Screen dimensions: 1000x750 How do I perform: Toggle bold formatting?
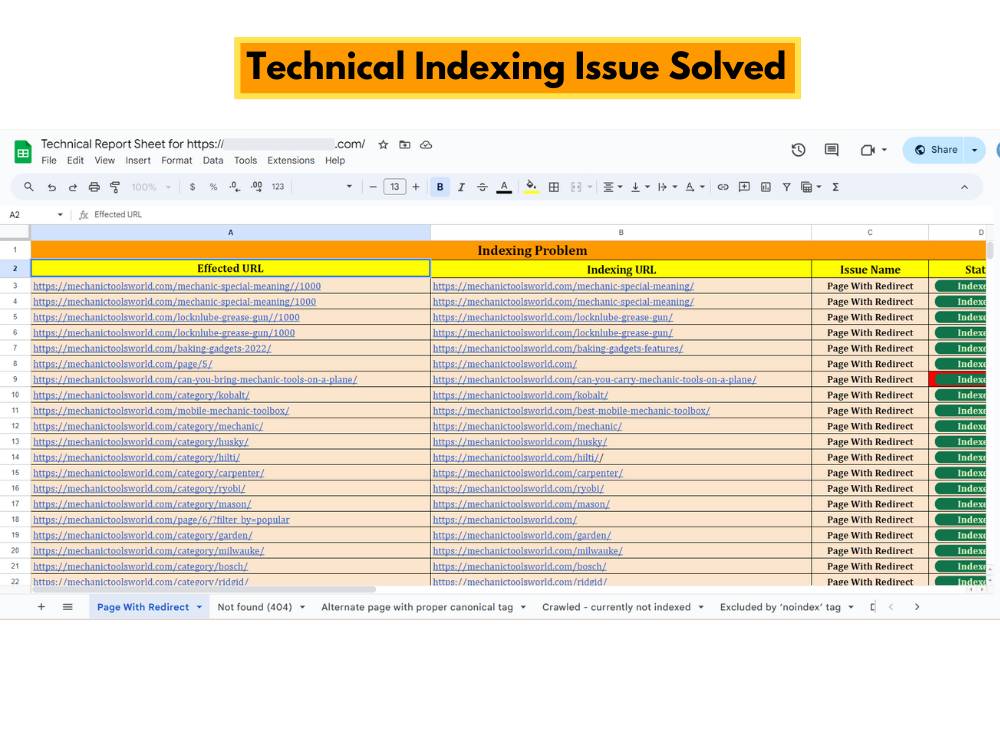(440, 187)
